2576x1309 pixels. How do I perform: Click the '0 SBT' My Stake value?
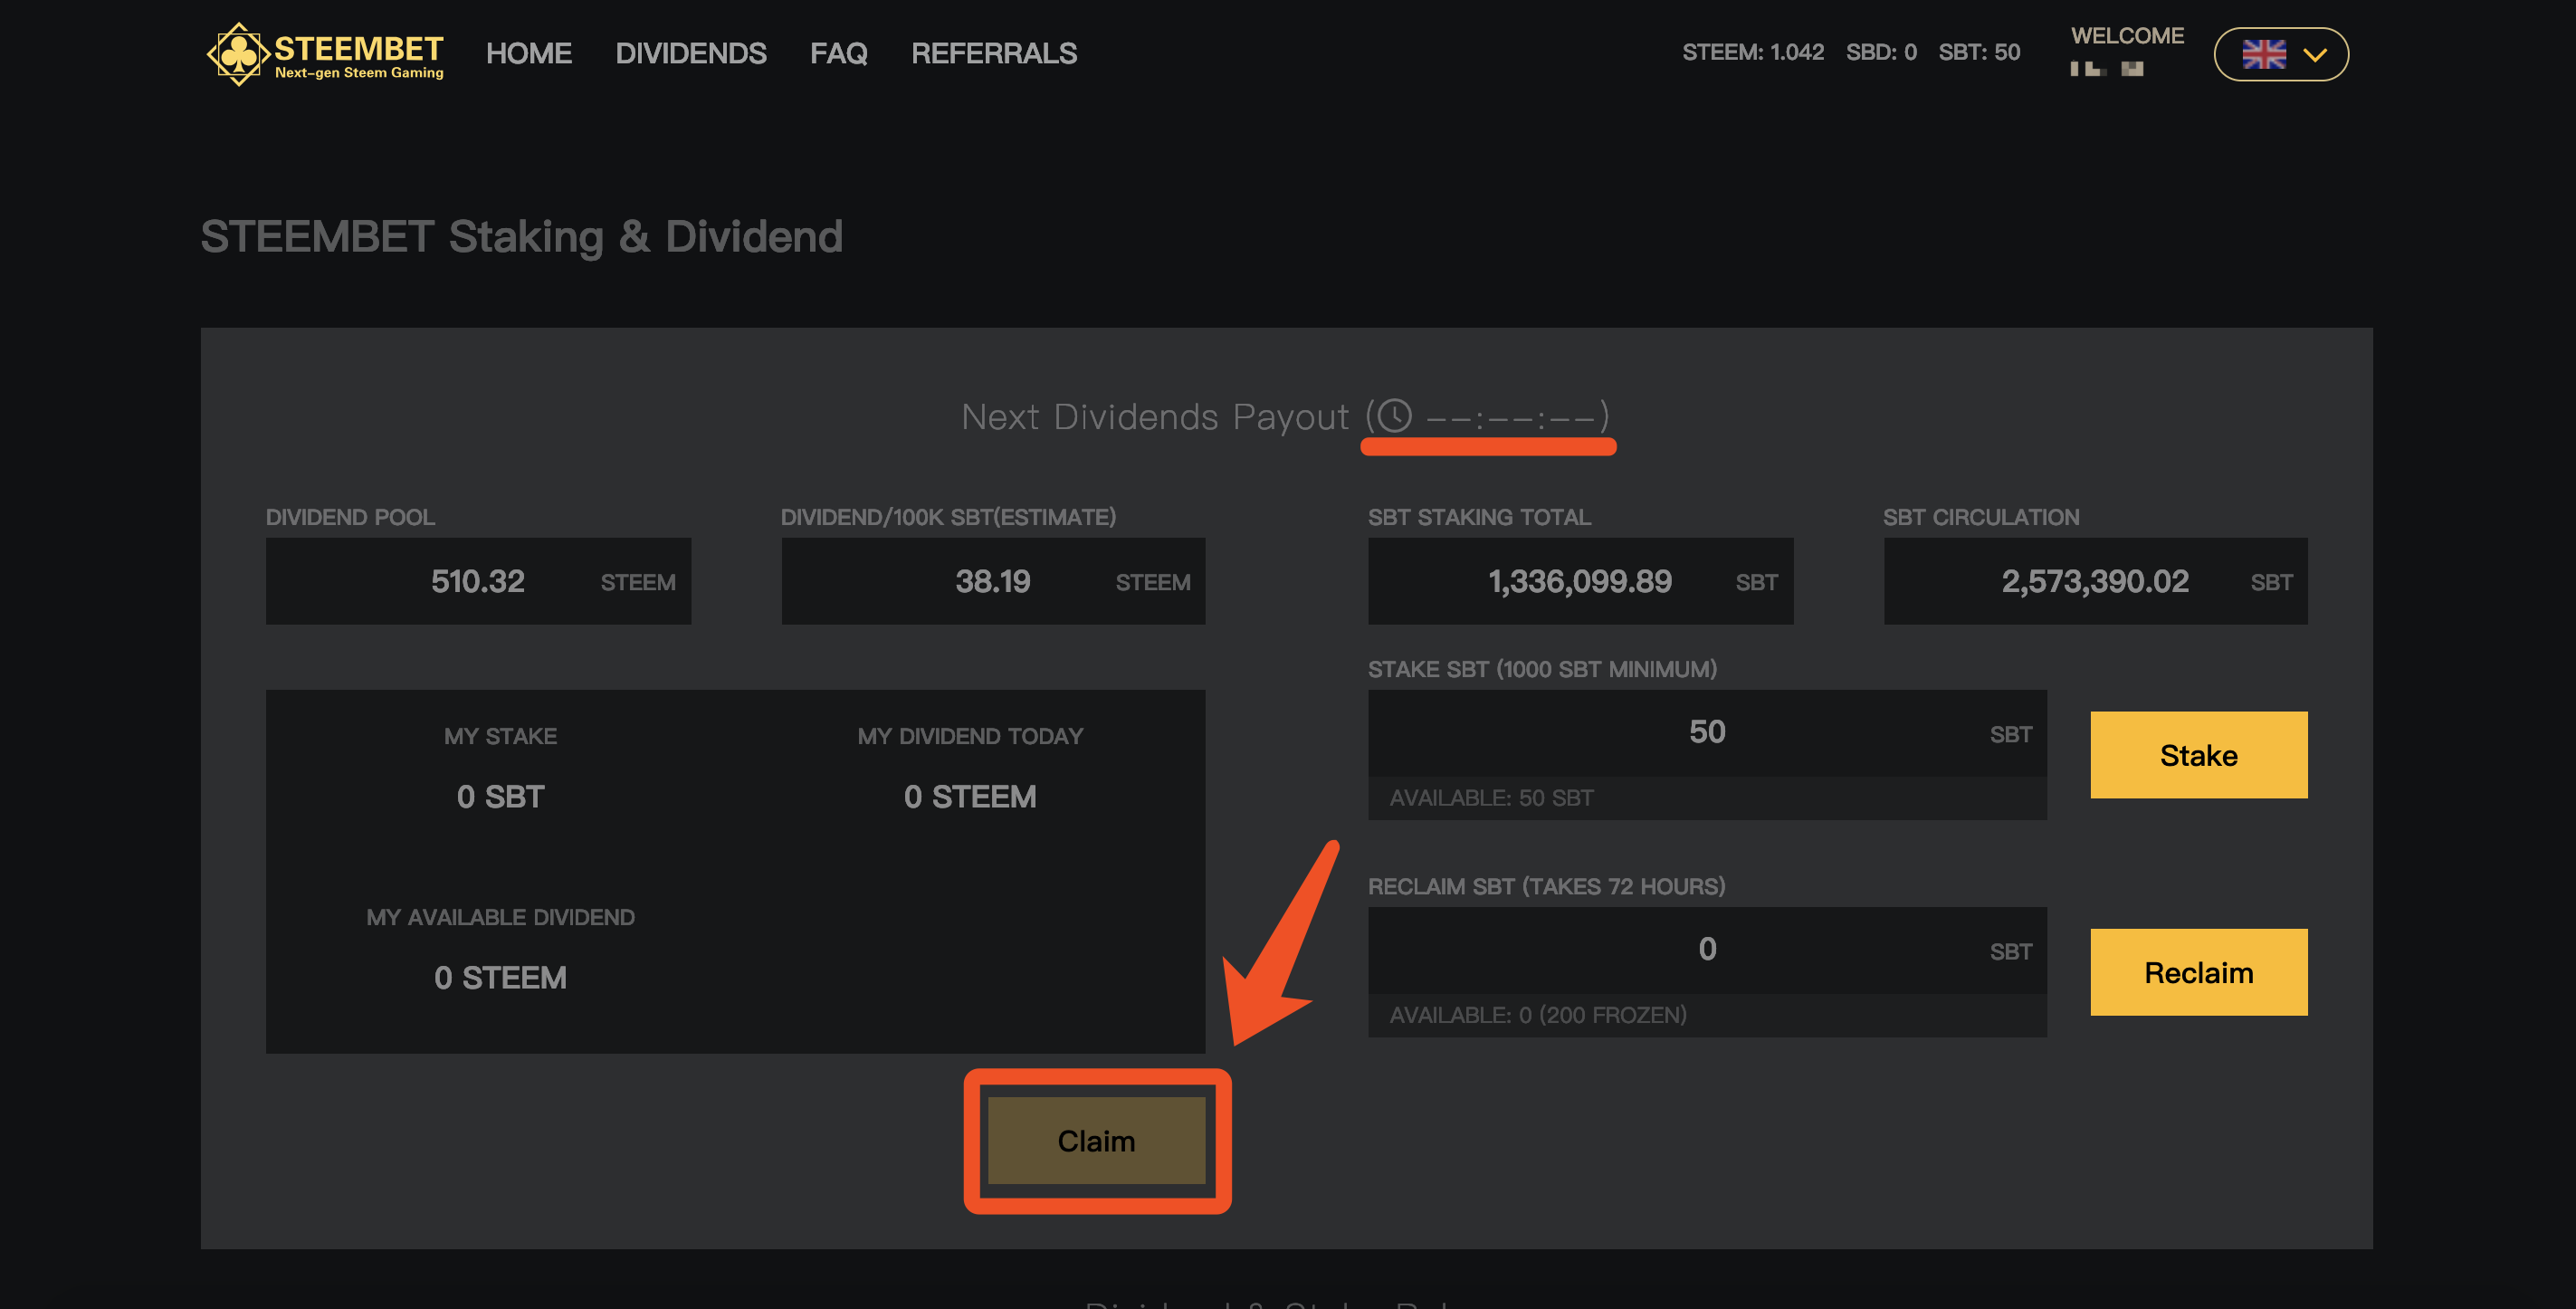(x=500, y=797)
